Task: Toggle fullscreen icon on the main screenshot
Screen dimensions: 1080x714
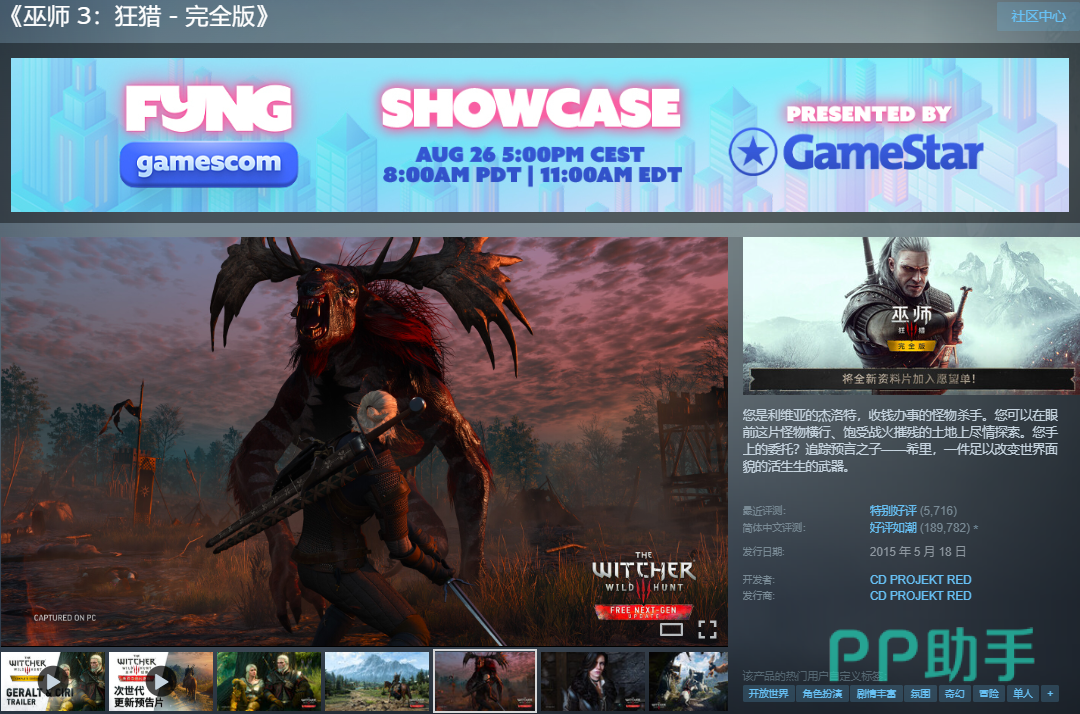Action: (x=707, y=629)
